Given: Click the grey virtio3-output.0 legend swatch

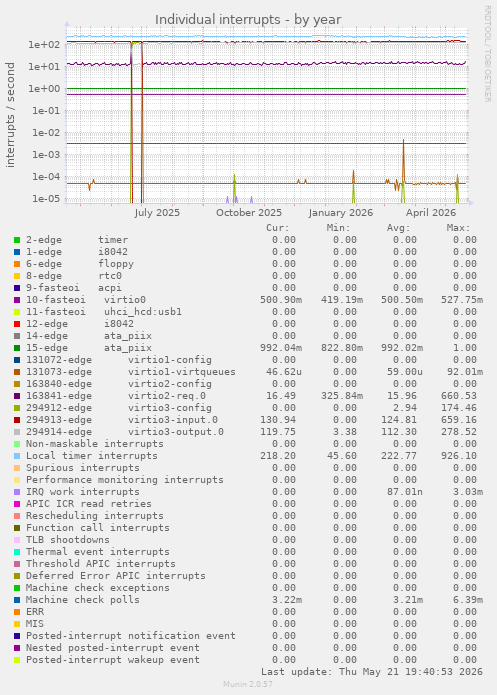Looking at the screenshot, I should pos(17,432).
